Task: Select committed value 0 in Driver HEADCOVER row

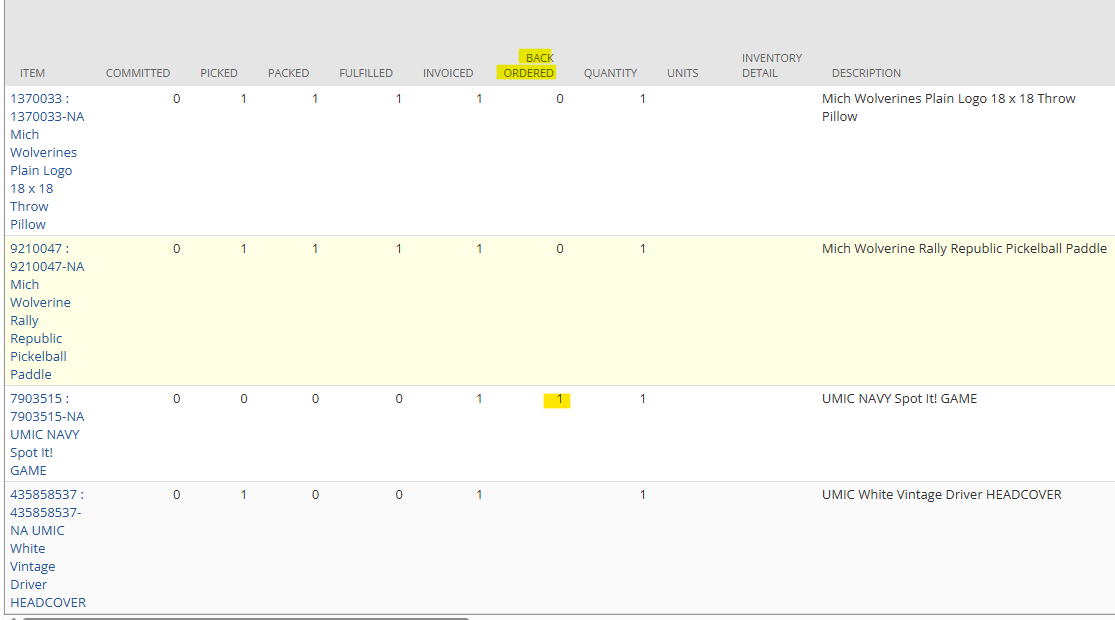Action: (176, 495)
